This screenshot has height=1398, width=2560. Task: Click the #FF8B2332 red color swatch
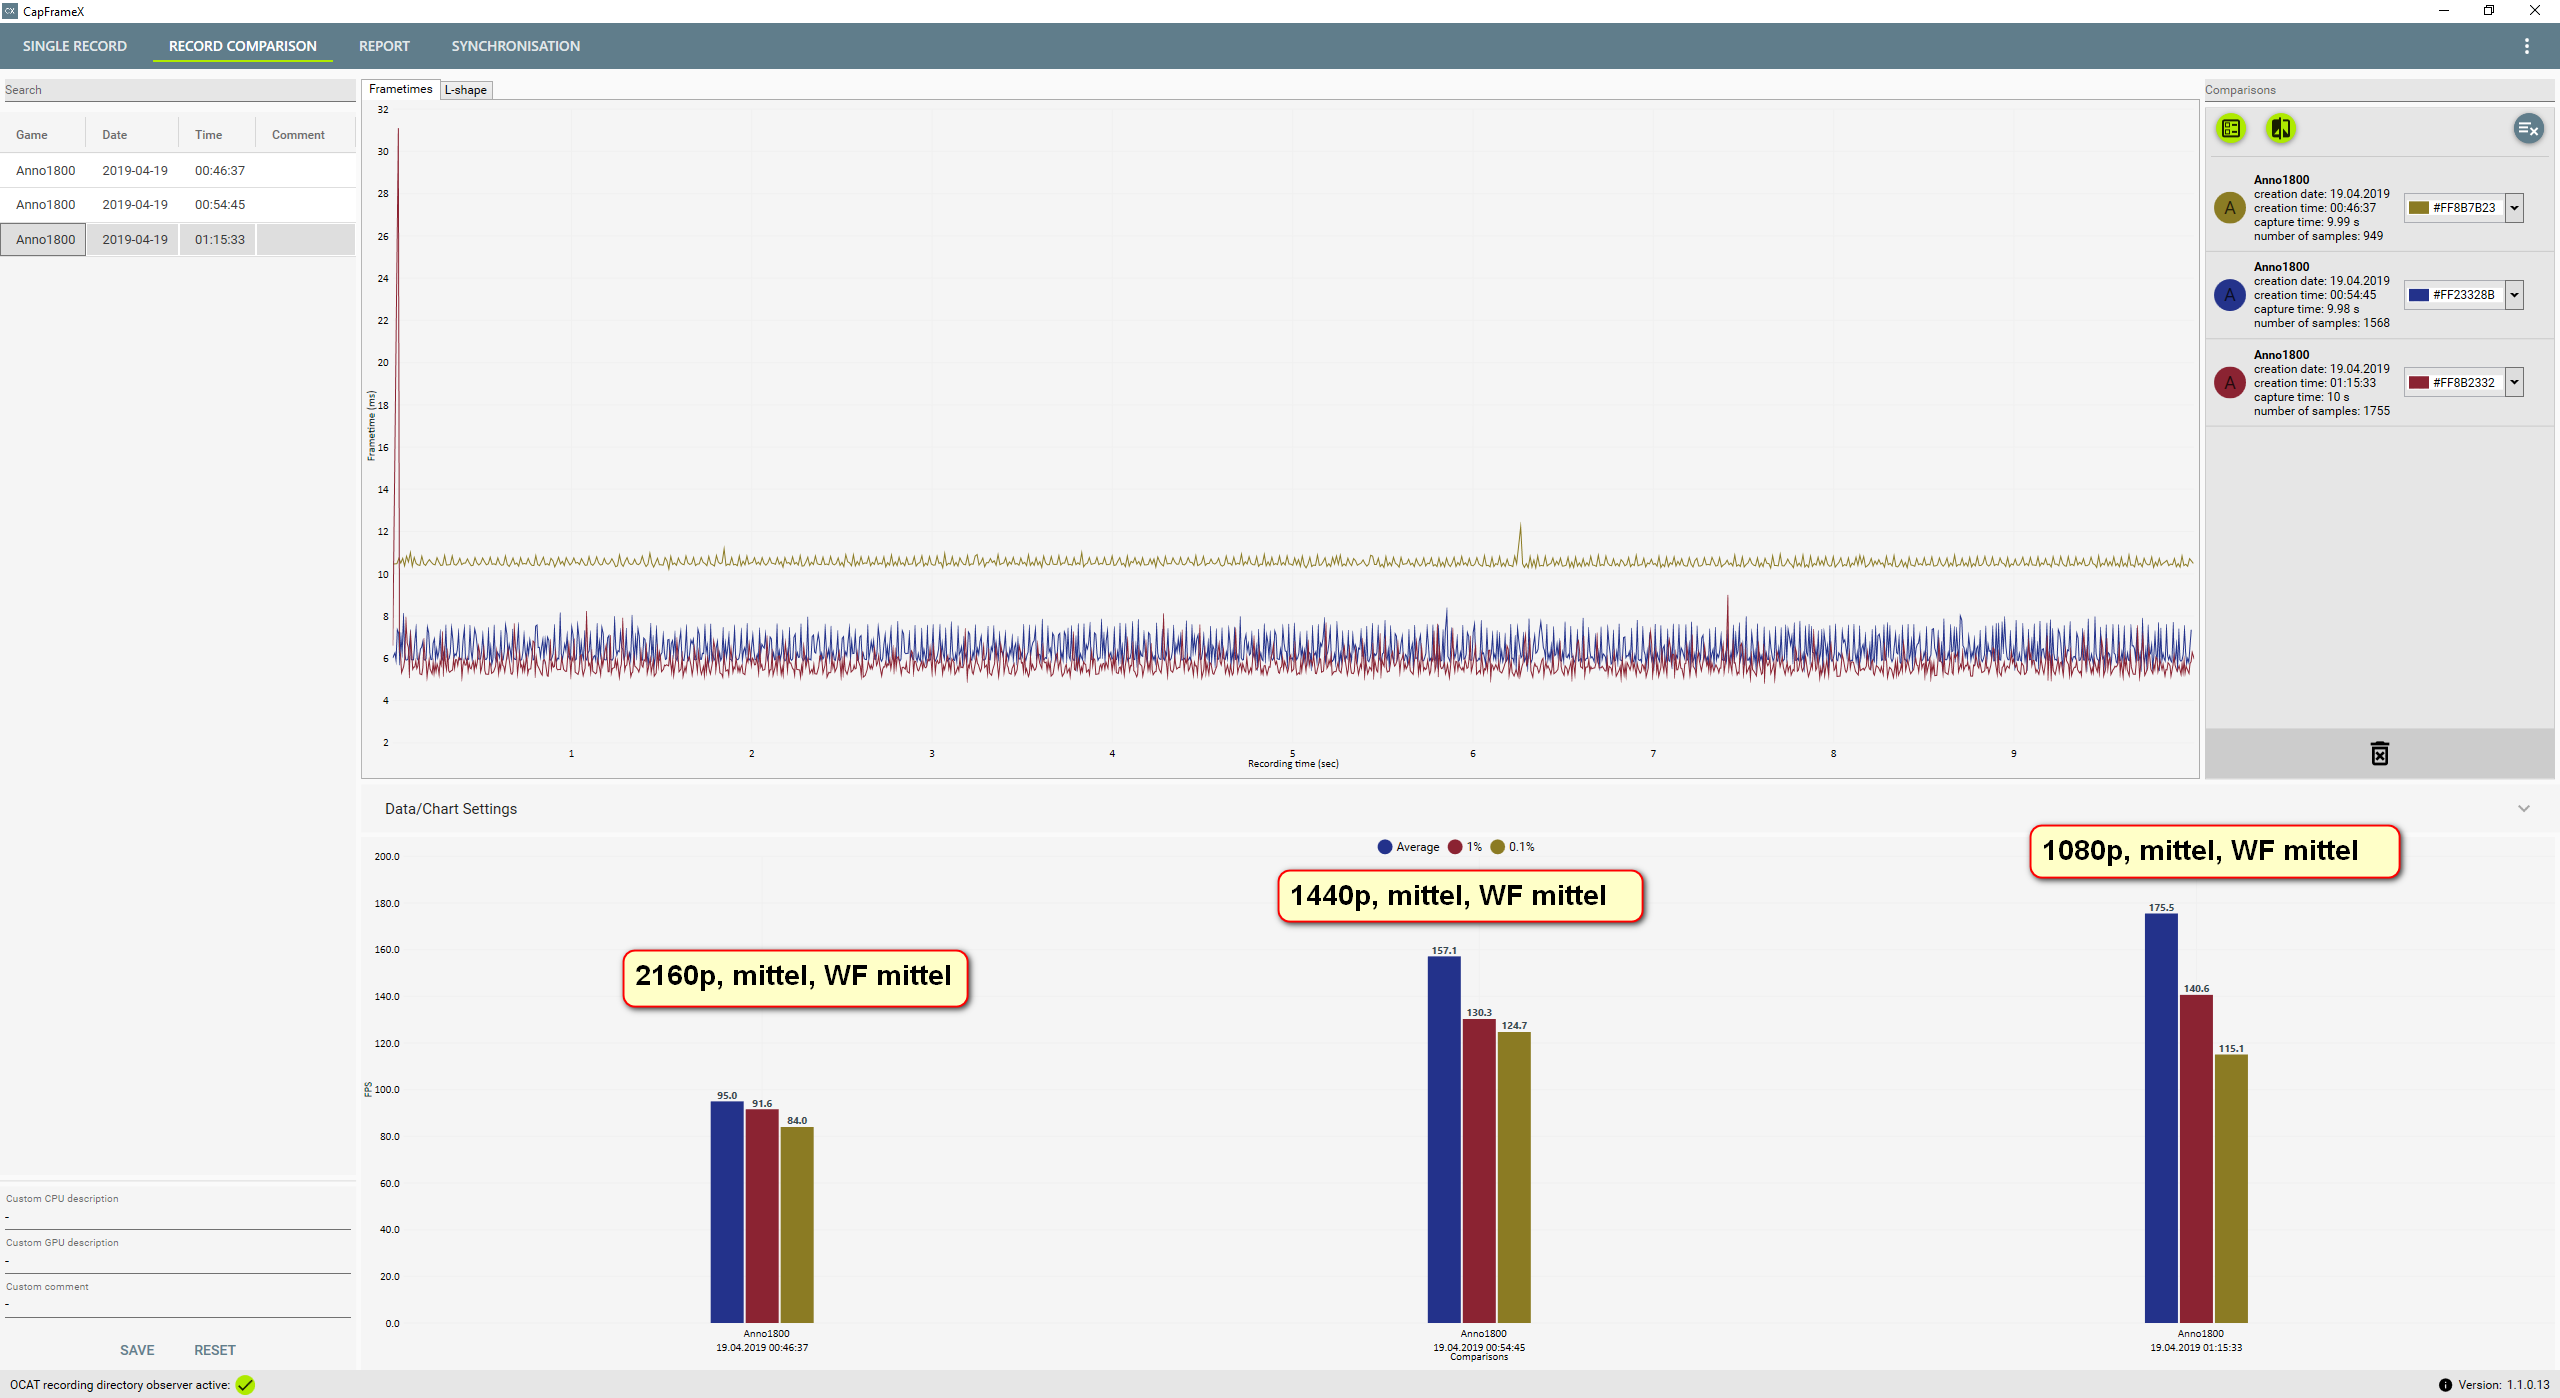(x=2419, y=383)
